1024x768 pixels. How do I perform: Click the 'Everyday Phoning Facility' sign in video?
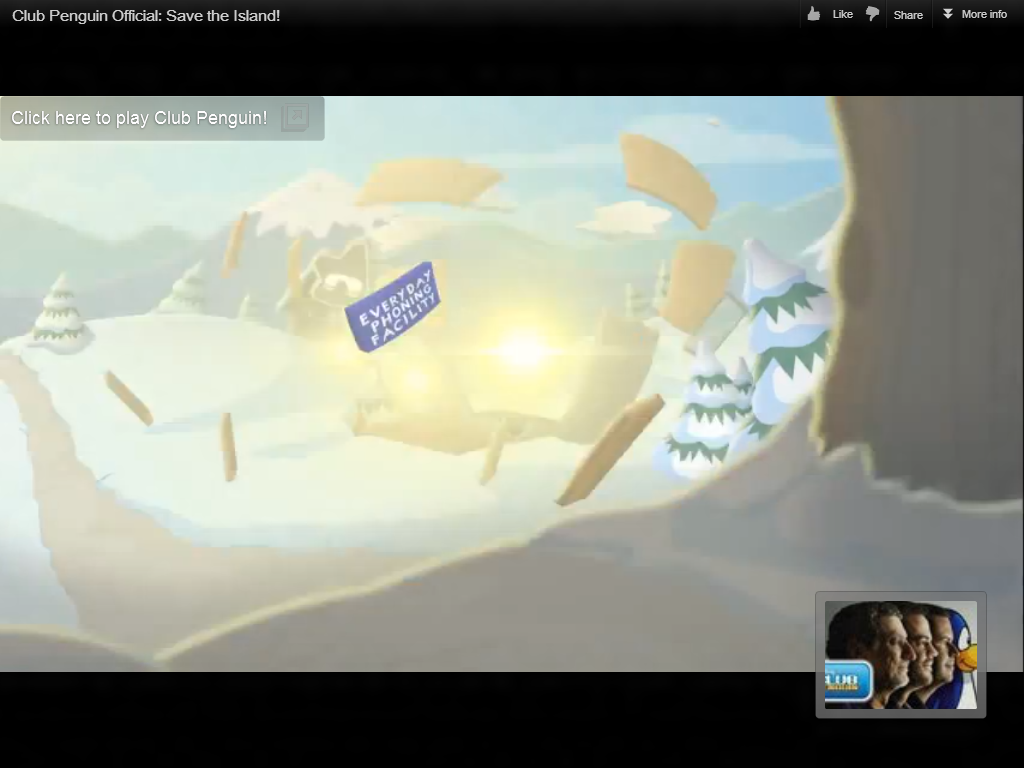393,306
